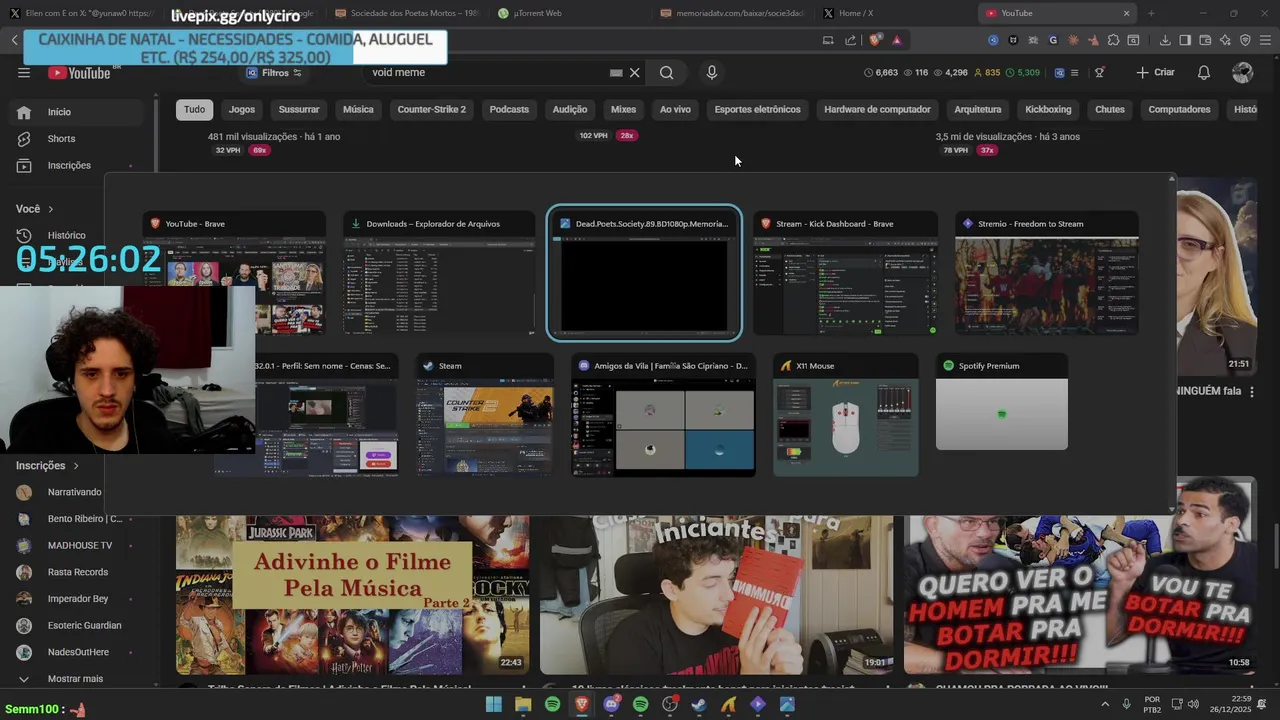This screenshot has width=1280, height=720.
Task: Clear the search box with X
Action: 634,72
